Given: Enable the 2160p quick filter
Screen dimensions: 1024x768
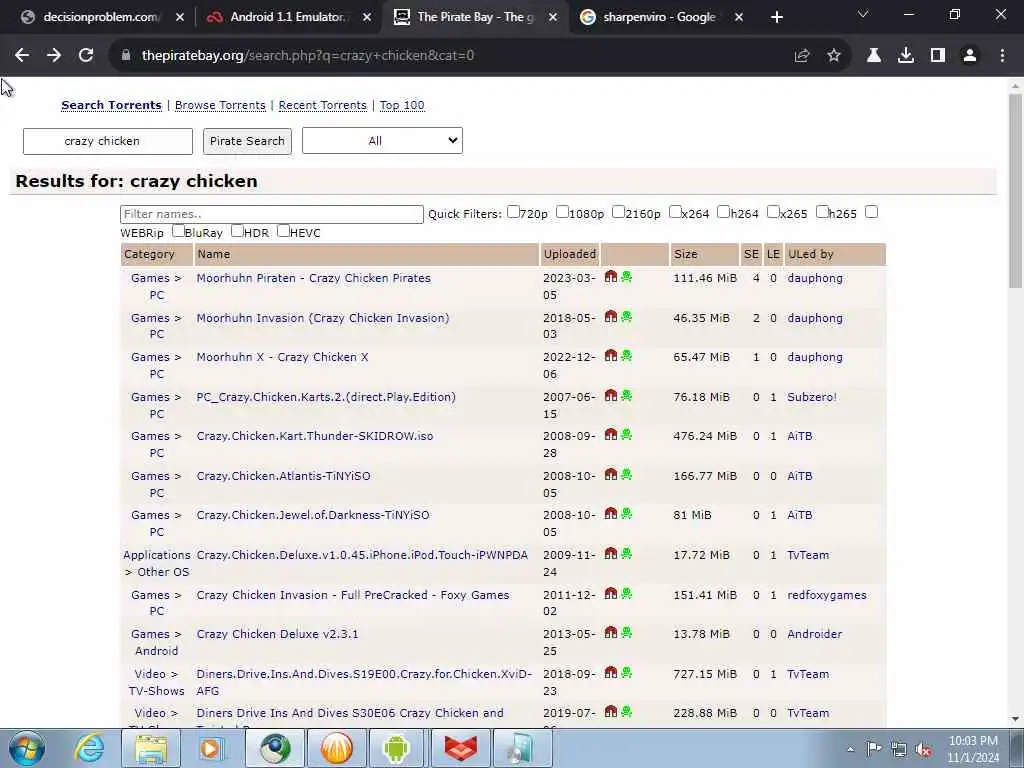Looking at the screenshot, I should click(618, 212).
